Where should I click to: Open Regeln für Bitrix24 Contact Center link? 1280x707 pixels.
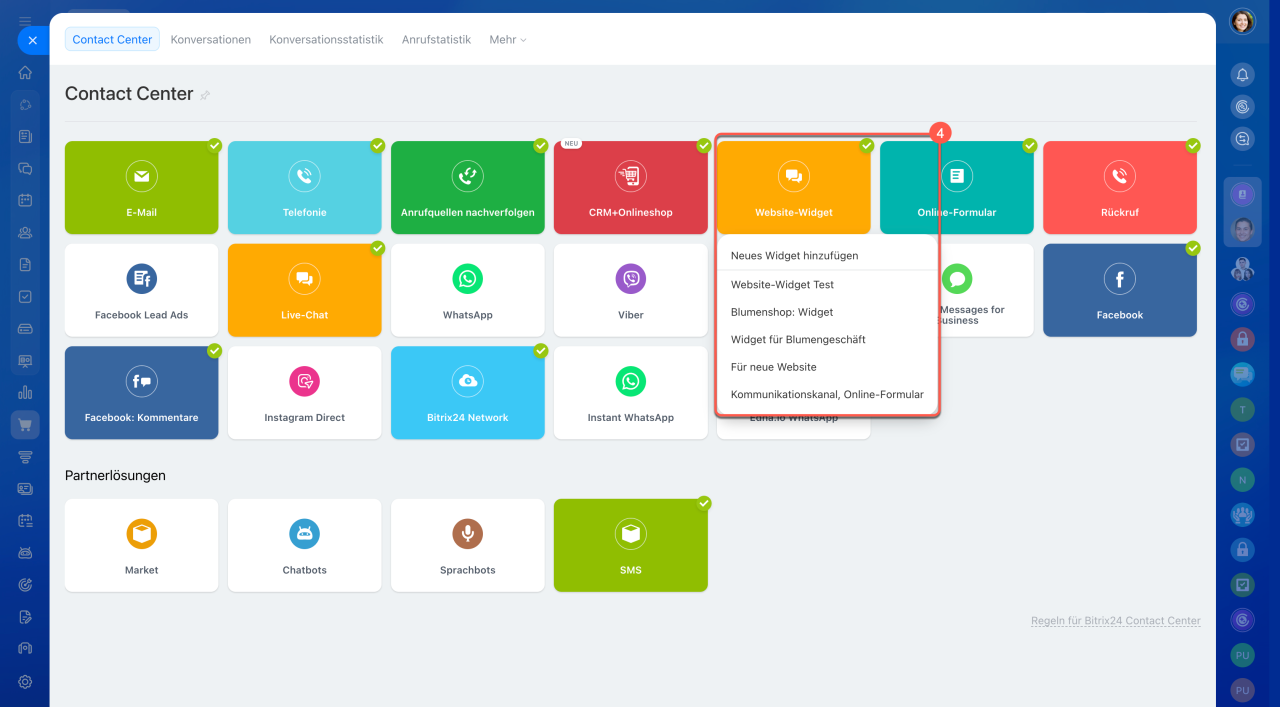click(x=1116, y=621)
